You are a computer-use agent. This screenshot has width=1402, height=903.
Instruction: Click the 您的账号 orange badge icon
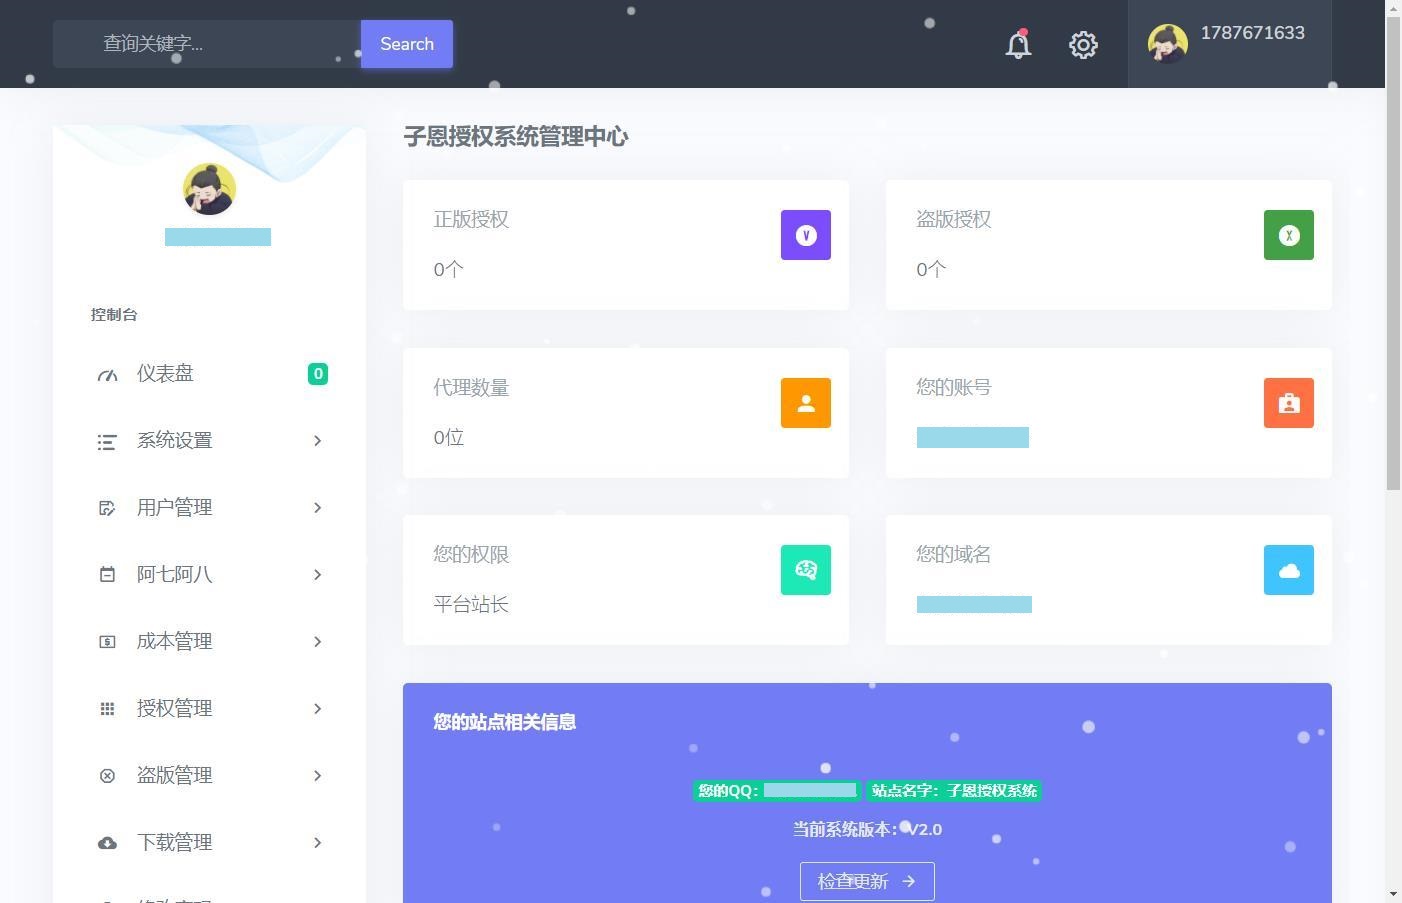pos(1288,403)
